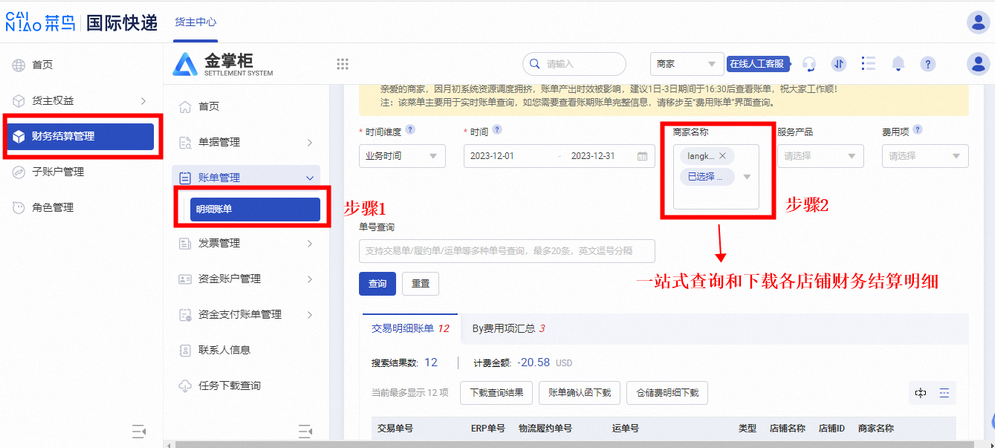Open the 首页 globe icon in left sidebar
The image size is (995, 448).
[x=18, y=65]
